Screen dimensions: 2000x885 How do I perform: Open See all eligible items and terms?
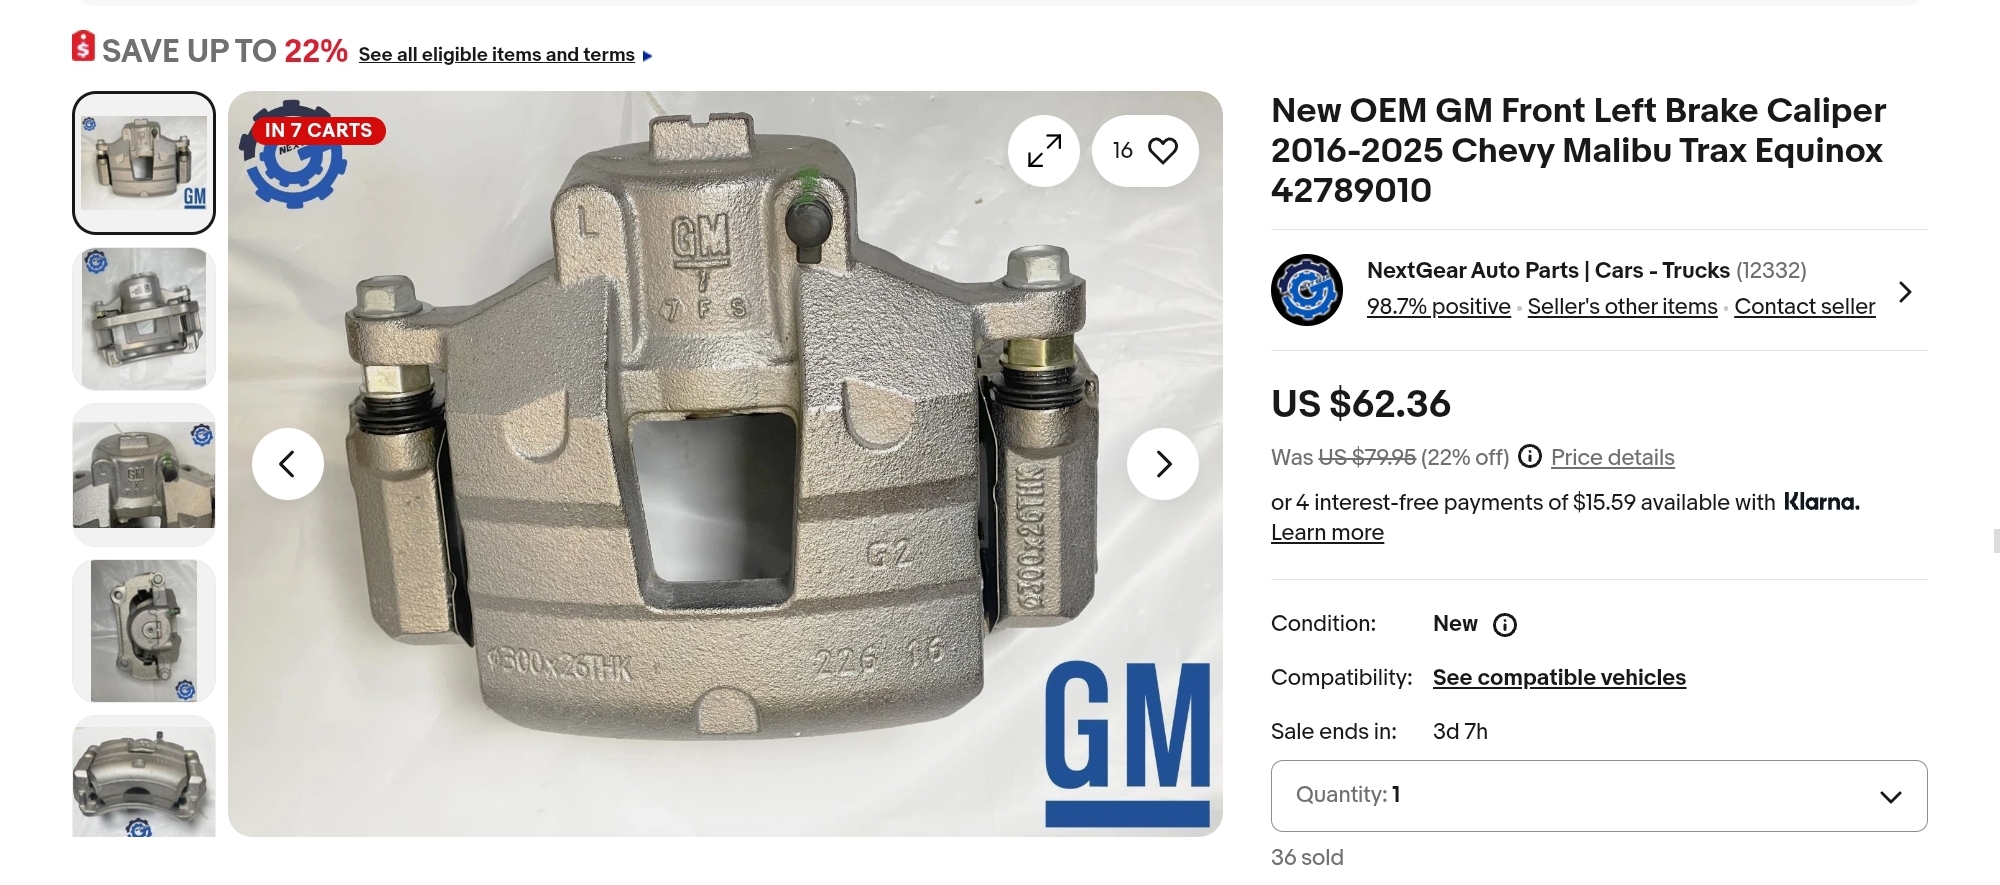coord(497,55)
